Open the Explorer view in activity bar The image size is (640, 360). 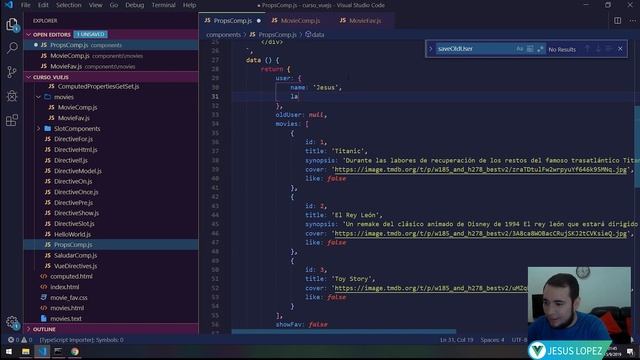pyautogui.click(x=12, y=25)
